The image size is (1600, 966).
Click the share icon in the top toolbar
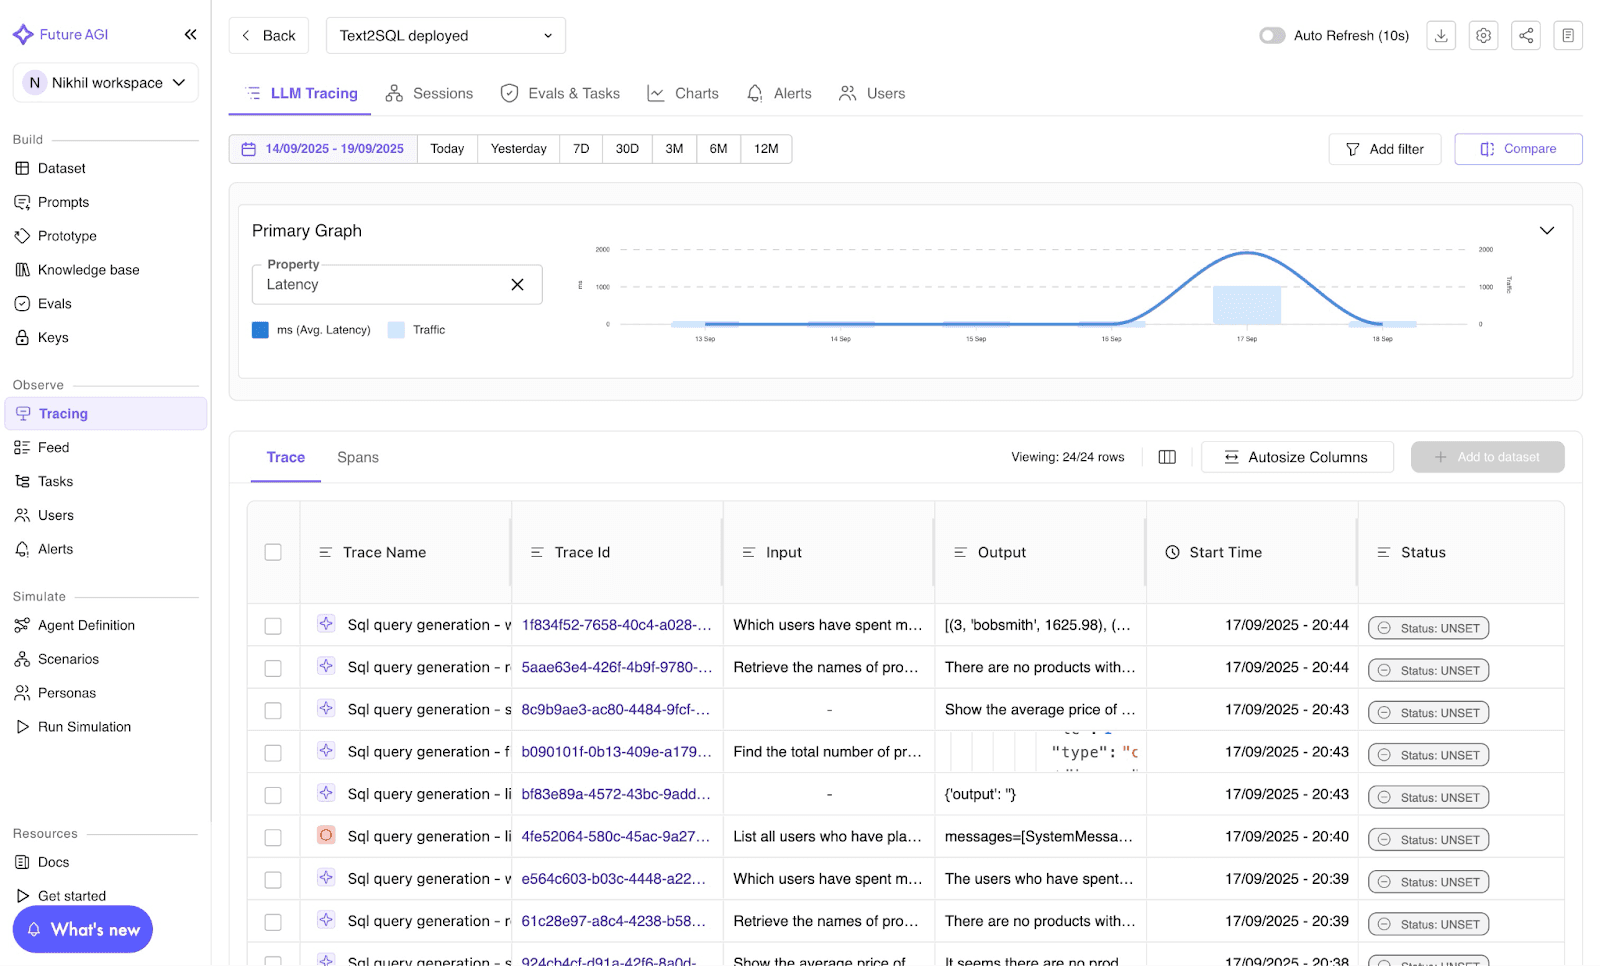pyautogui.click(x=1526, y=35)
